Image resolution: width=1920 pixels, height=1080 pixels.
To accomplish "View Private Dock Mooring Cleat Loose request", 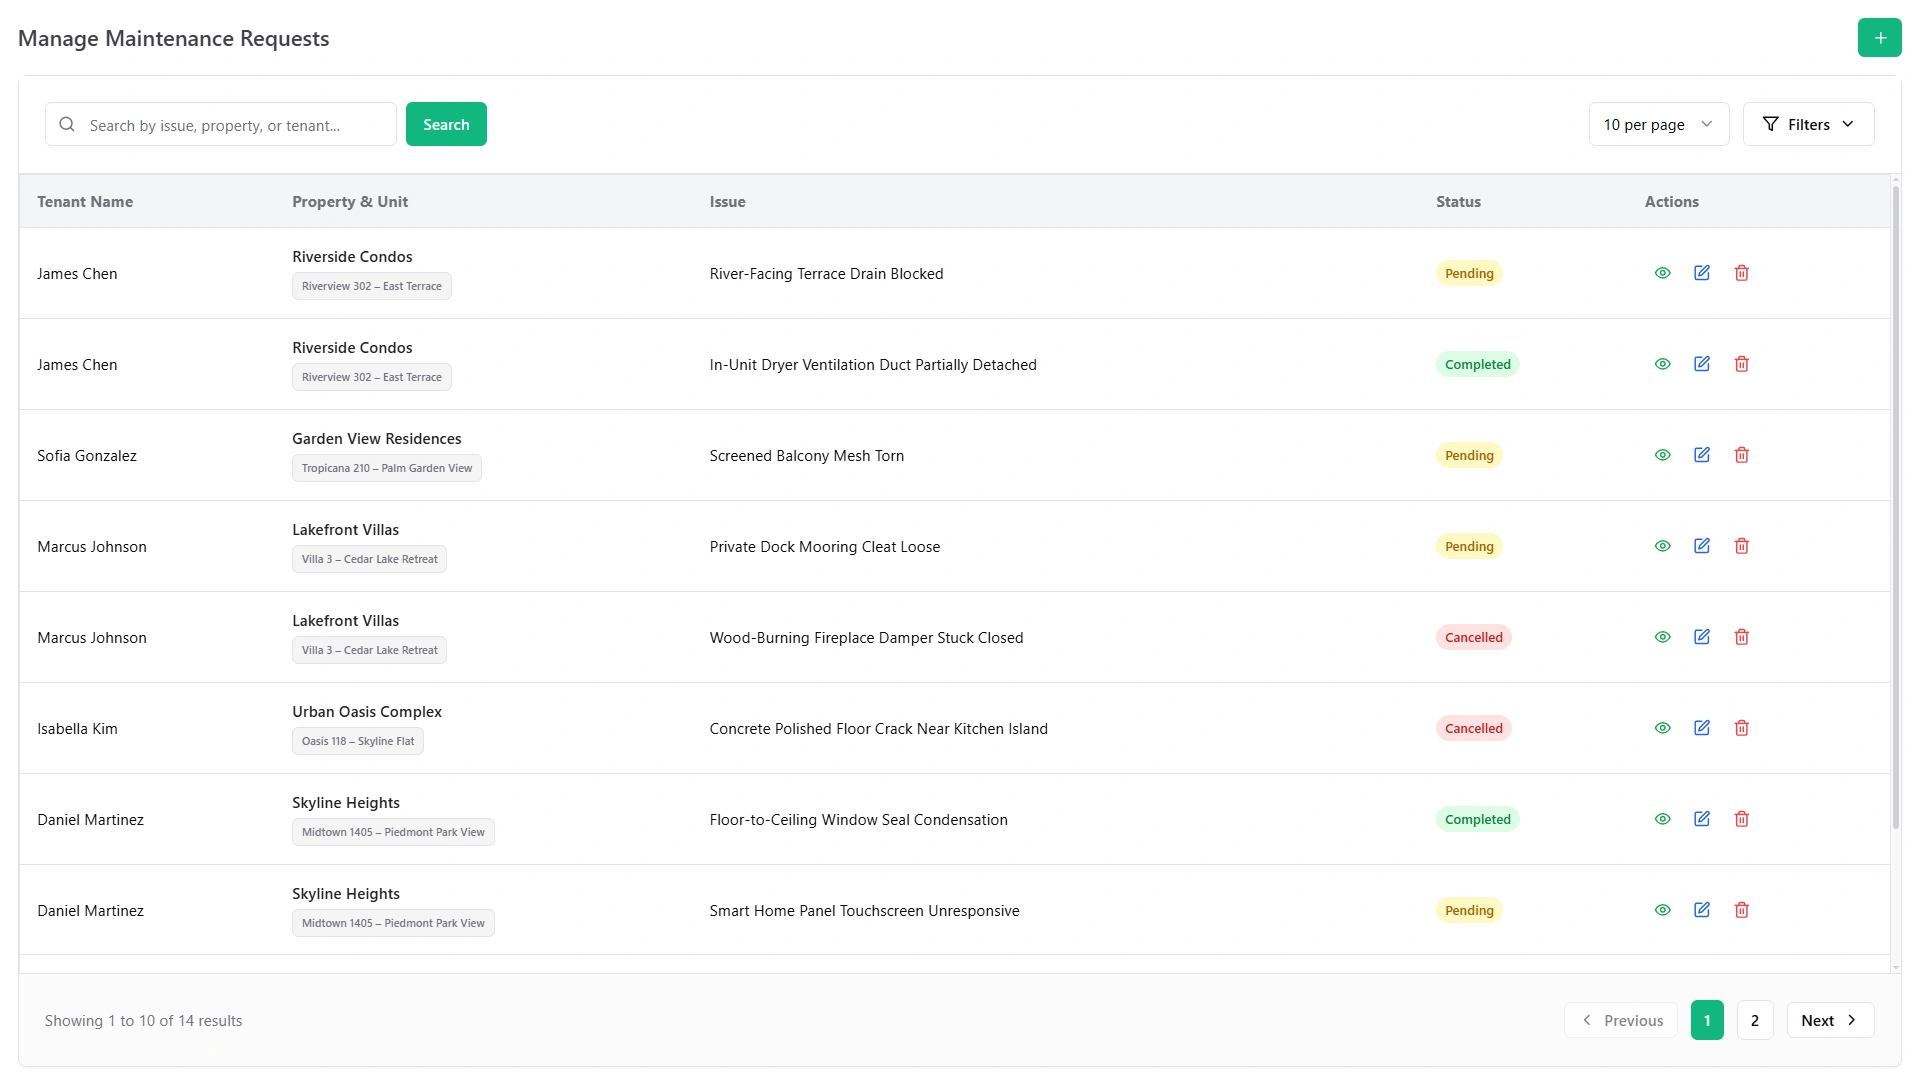I will pos(1662,546).
